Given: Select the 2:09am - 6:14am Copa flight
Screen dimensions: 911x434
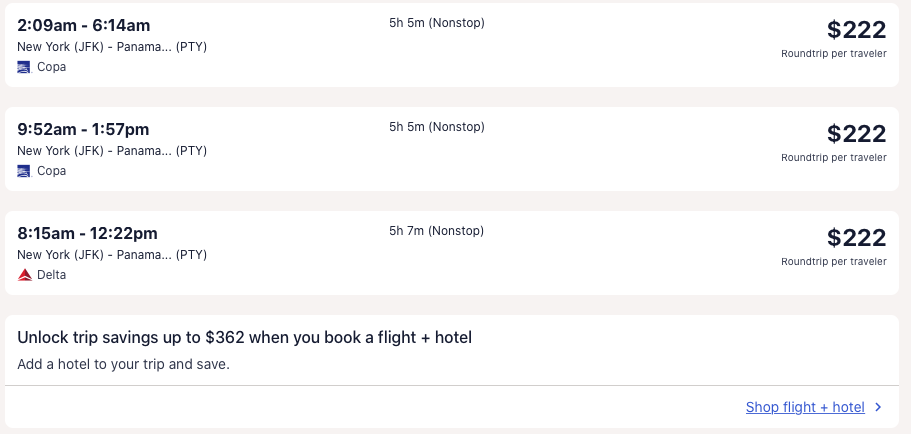Looking at the screenshot, I should [84, 25].
